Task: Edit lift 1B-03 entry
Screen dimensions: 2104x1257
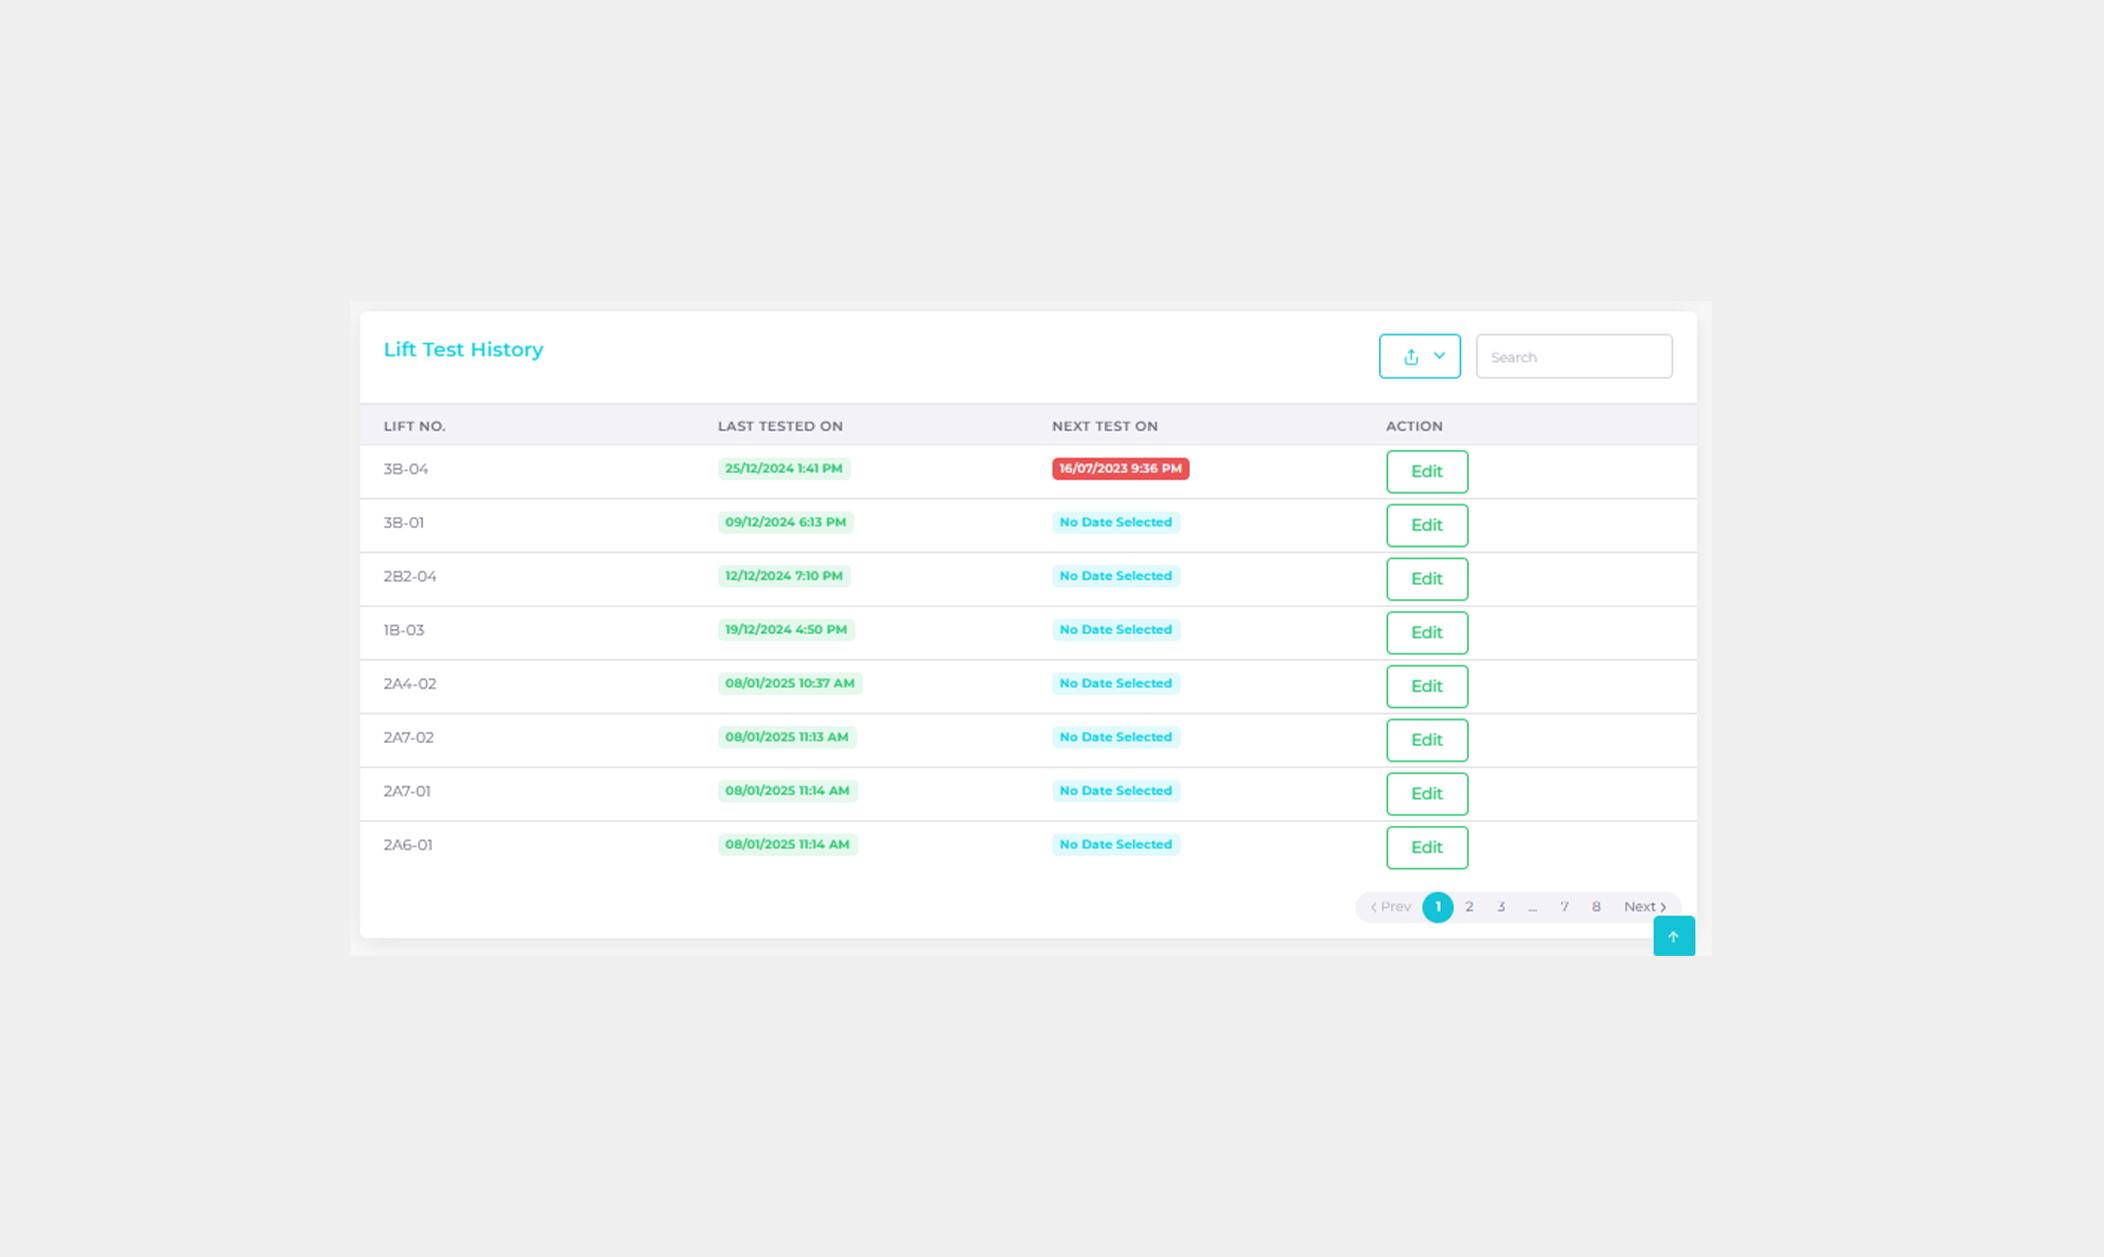Action: 1426,633
